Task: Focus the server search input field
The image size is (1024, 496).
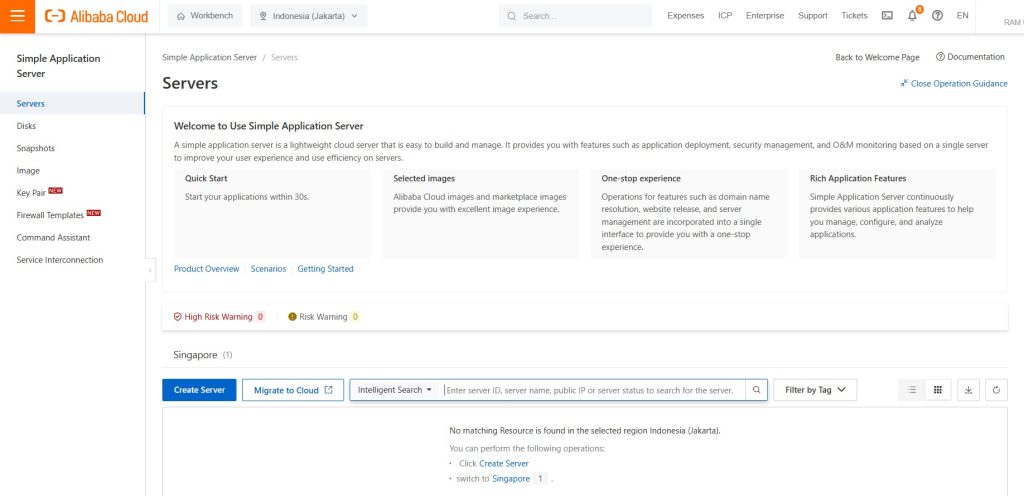Action: [x=593, y=390]
